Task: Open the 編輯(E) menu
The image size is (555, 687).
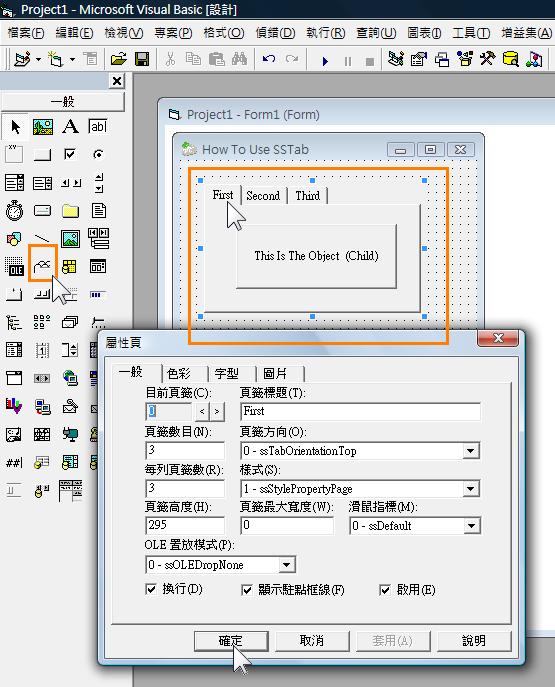Action: pos(74,33)
